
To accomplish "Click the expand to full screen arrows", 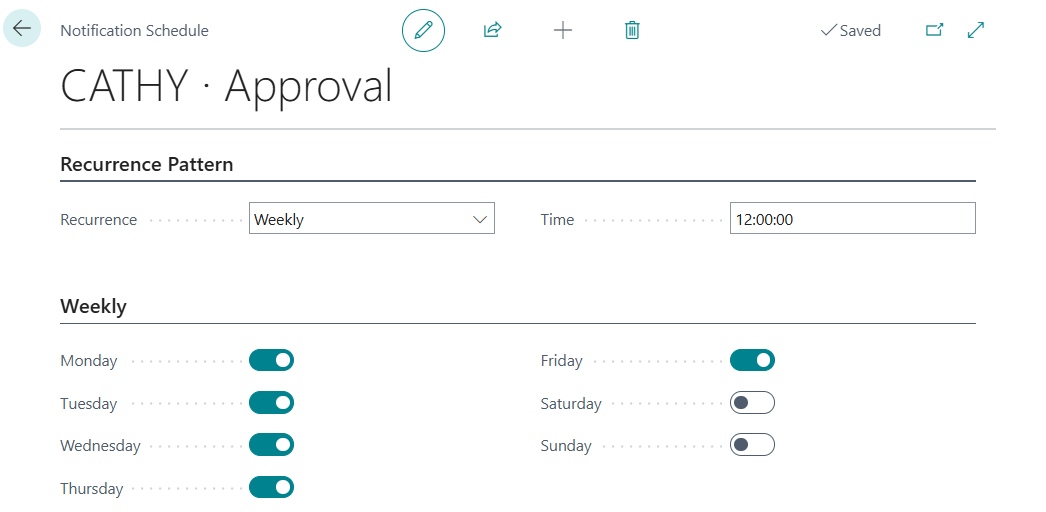I will coord(976,30).
